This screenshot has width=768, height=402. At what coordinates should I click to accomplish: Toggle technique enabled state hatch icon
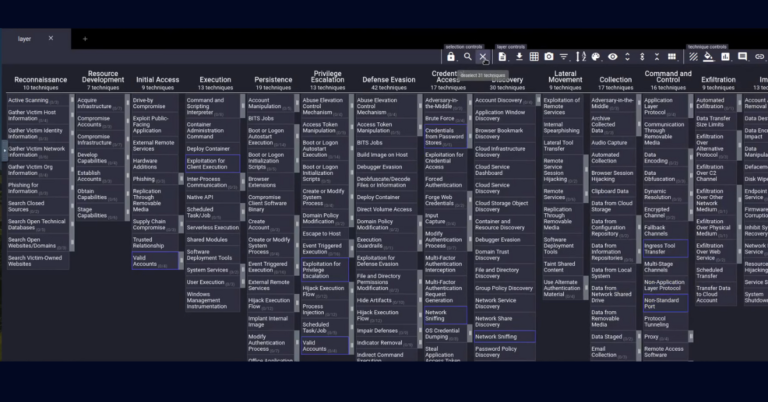(693, 57)
